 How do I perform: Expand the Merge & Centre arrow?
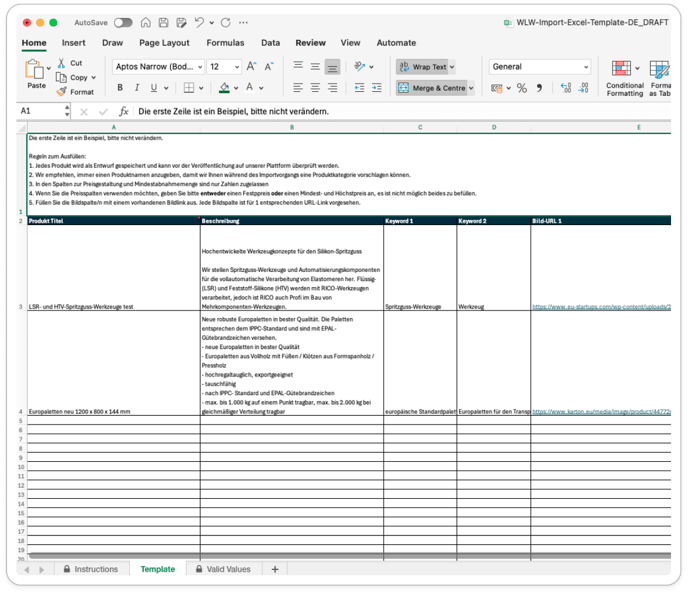(471, 88)
